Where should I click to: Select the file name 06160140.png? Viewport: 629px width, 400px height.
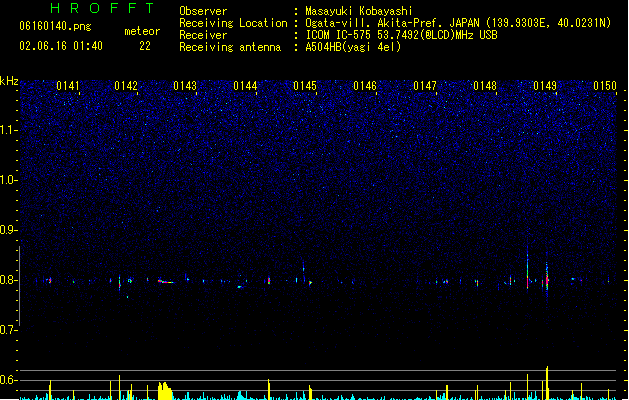(55, 26)
